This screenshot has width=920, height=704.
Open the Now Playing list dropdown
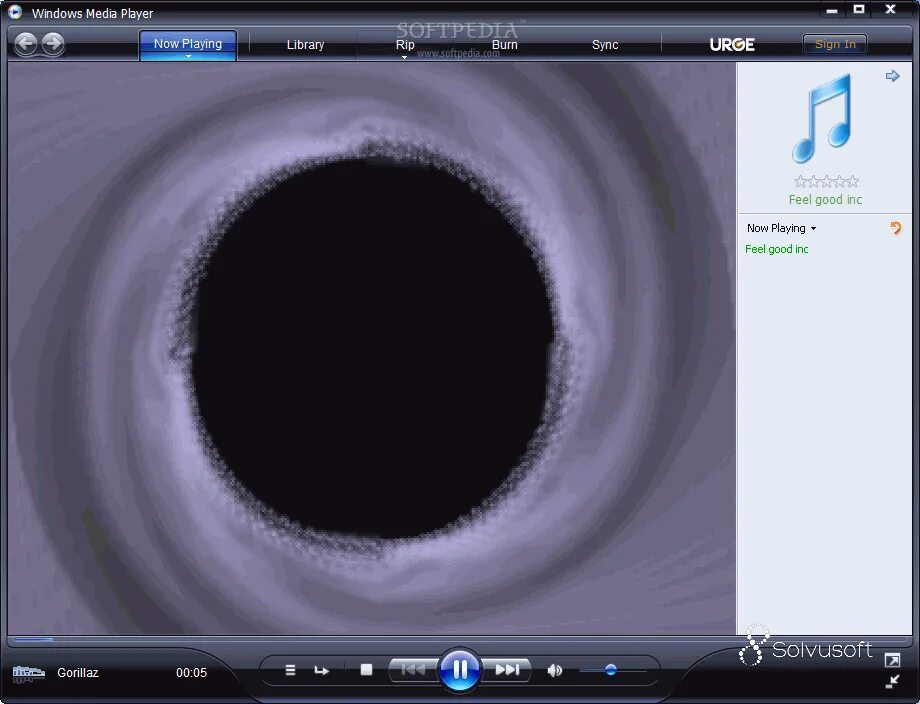point(781,228)
